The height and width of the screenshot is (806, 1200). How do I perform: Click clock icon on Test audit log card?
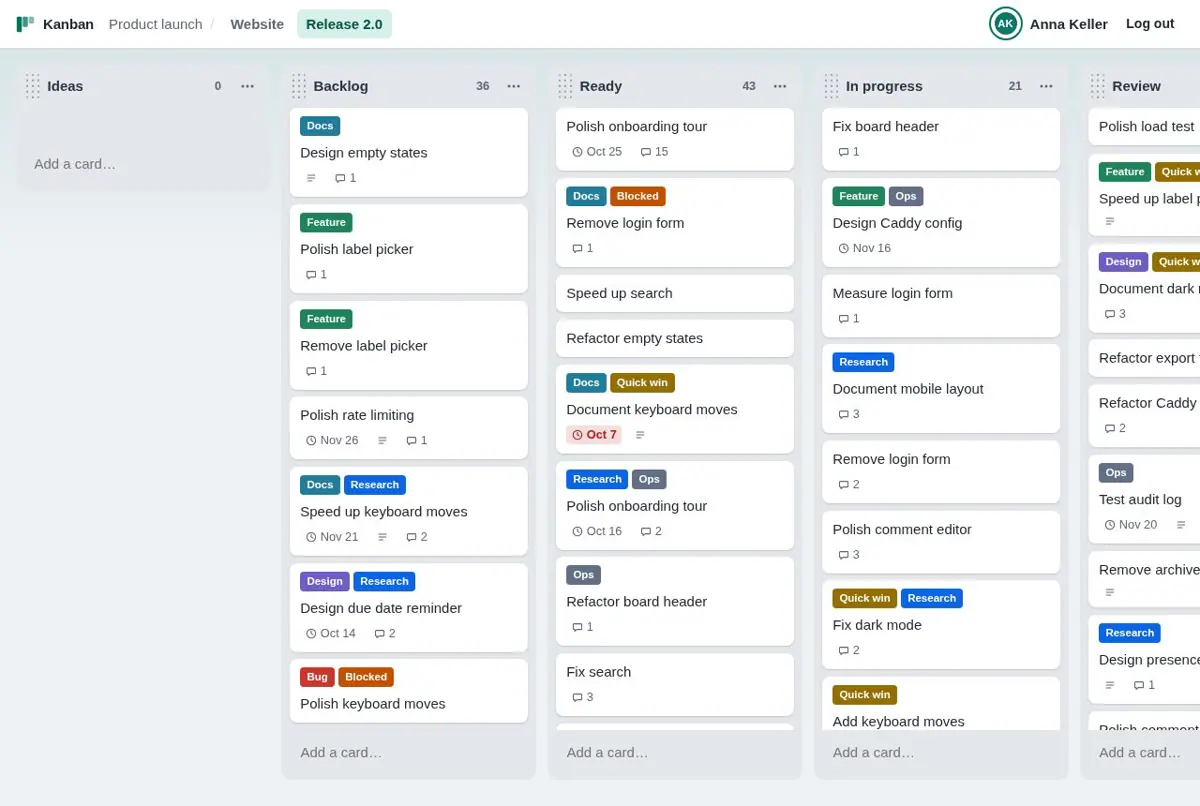[x=1109, y=525]
